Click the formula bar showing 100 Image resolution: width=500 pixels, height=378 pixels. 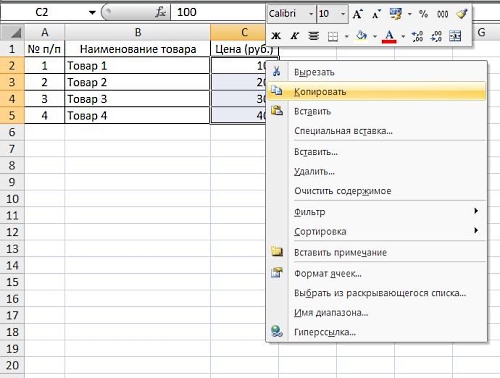[218, 13]
